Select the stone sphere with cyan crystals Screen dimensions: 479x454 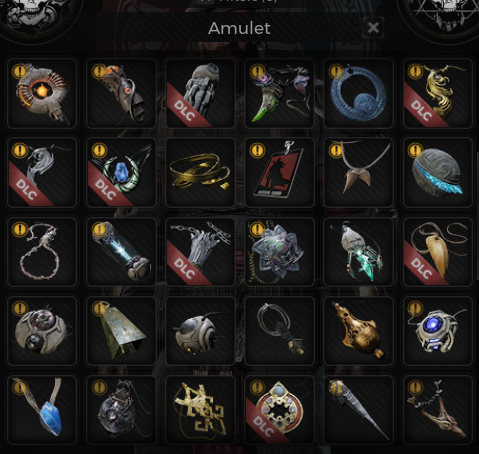click(438, 172)
